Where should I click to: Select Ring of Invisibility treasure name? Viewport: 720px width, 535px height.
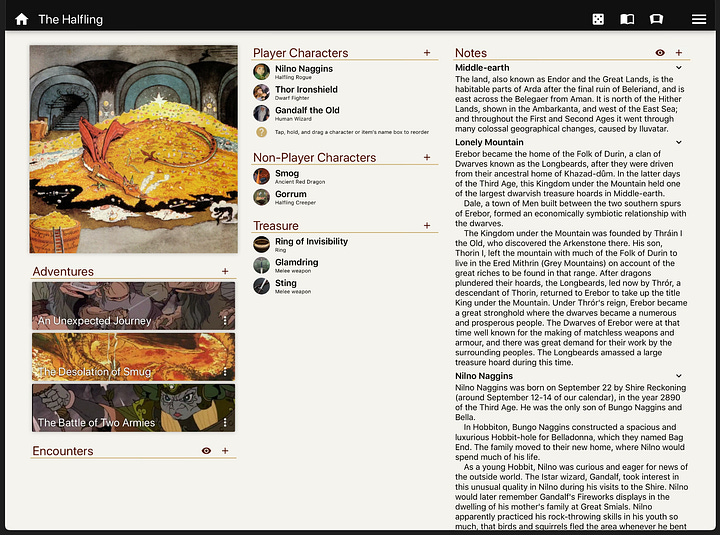tap(311, 241)
